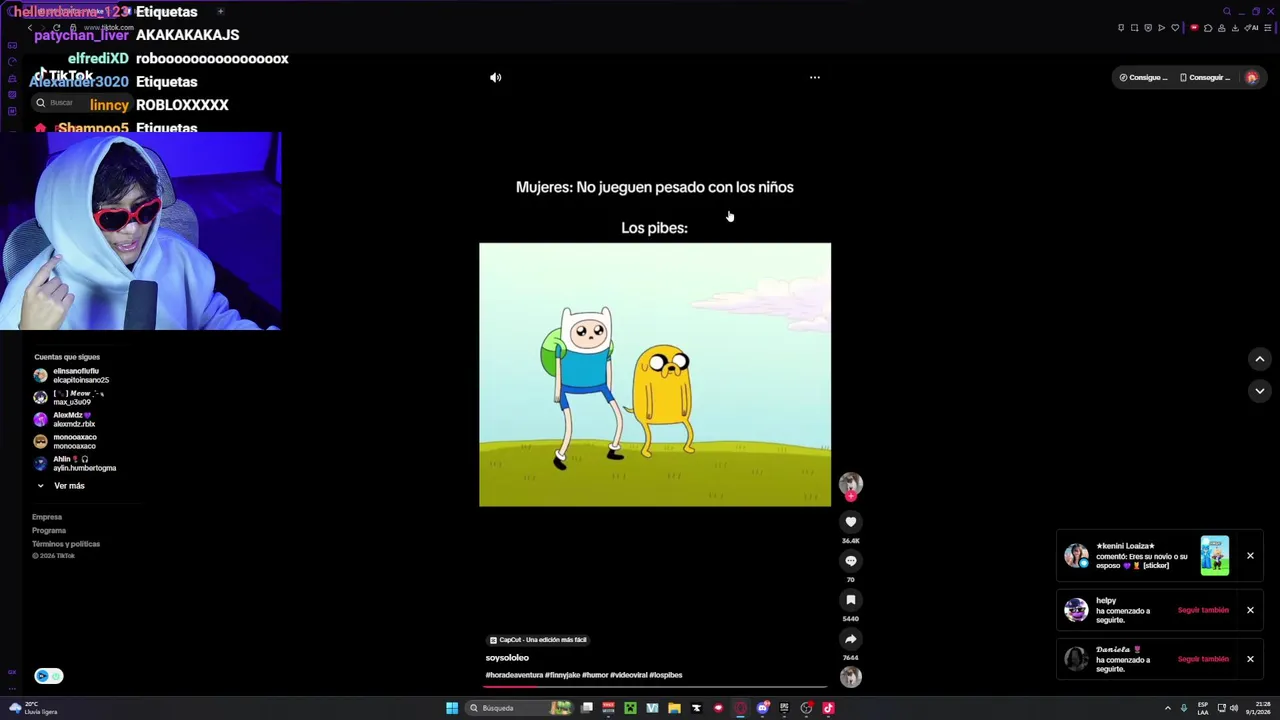Open the browser AI assistant icon
The image size is (1280, 720).
pos(1251,27)
